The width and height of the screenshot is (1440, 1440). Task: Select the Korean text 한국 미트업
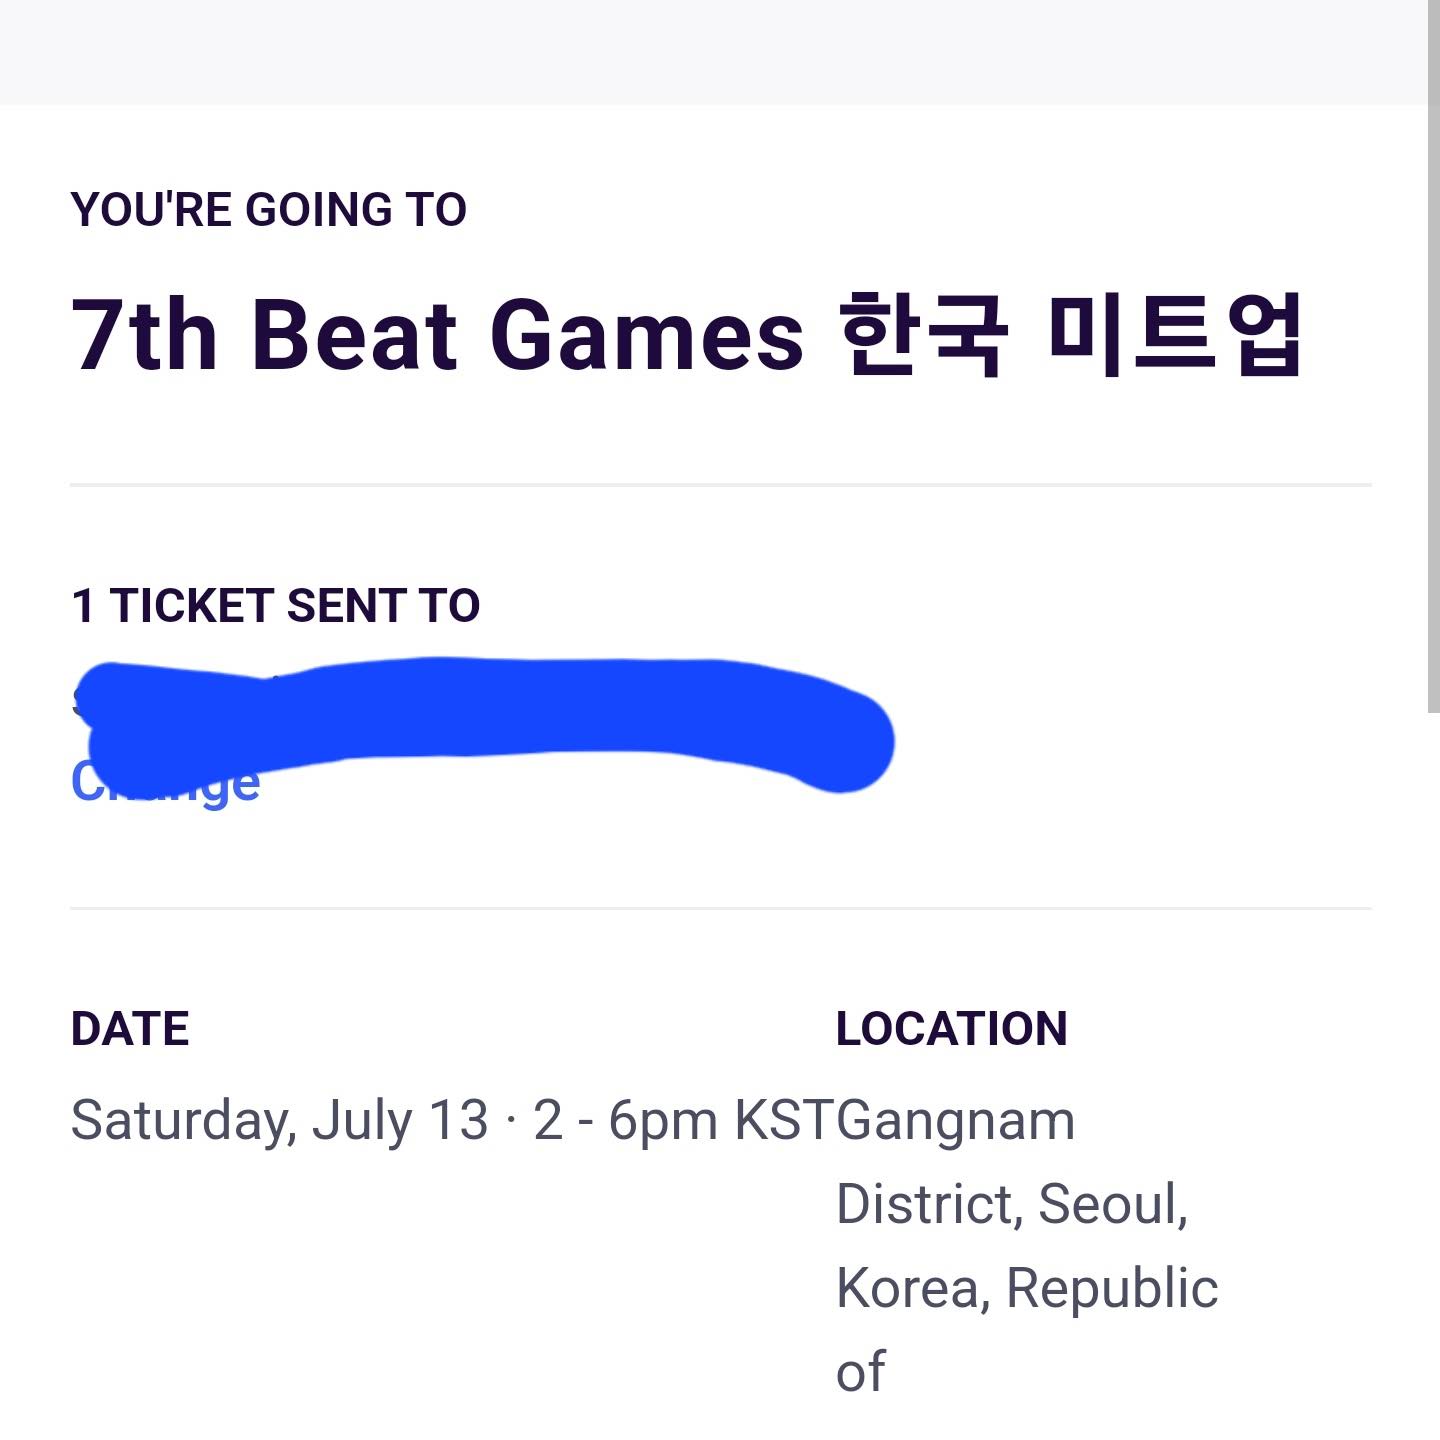[x=1070, y=336]
